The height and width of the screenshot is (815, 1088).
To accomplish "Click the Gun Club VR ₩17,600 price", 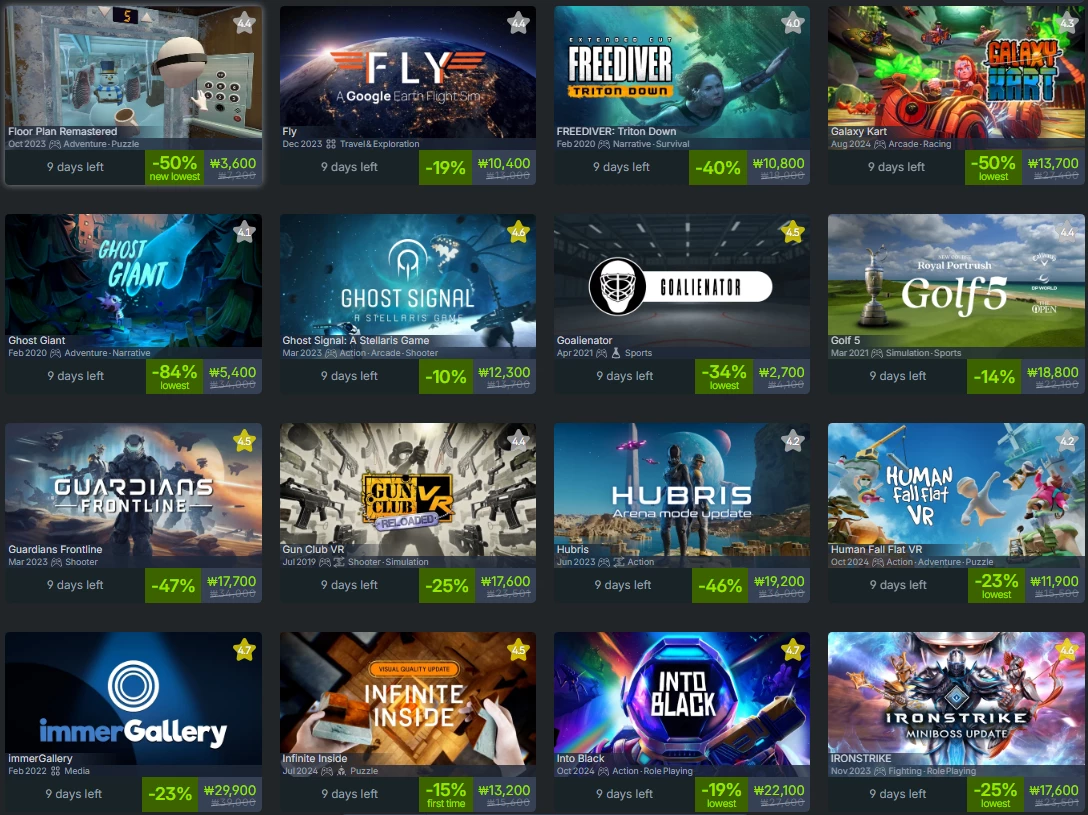I will (505, 581).
